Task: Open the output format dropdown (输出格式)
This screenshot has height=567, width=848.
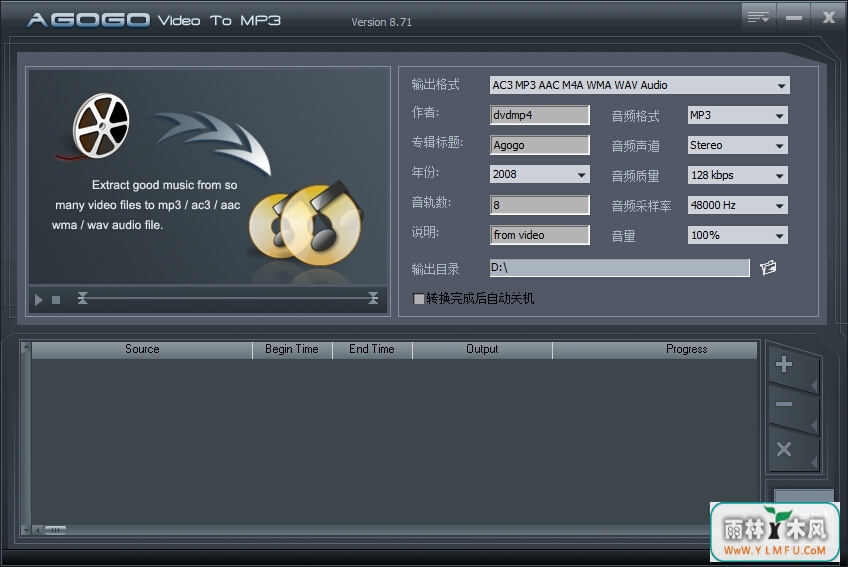Action: (x=640, y=85)
